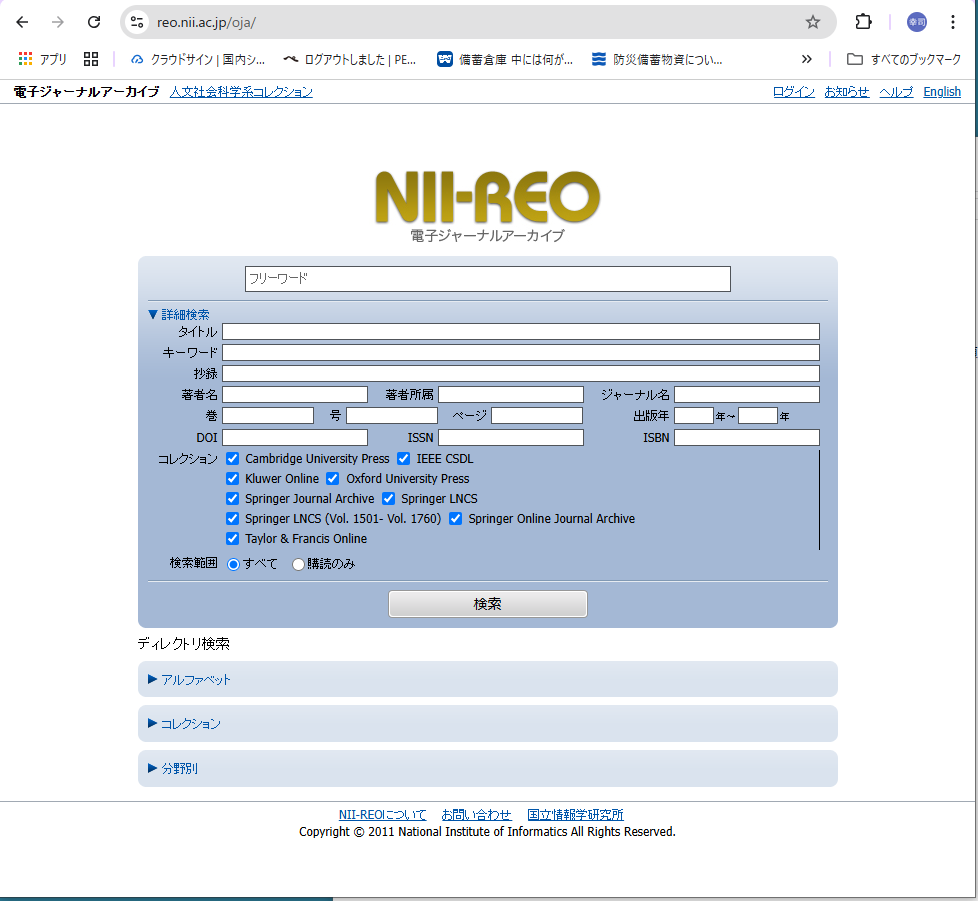Open すべてのブックマーク folder
978x901 pixels.
tap(904, 59)
